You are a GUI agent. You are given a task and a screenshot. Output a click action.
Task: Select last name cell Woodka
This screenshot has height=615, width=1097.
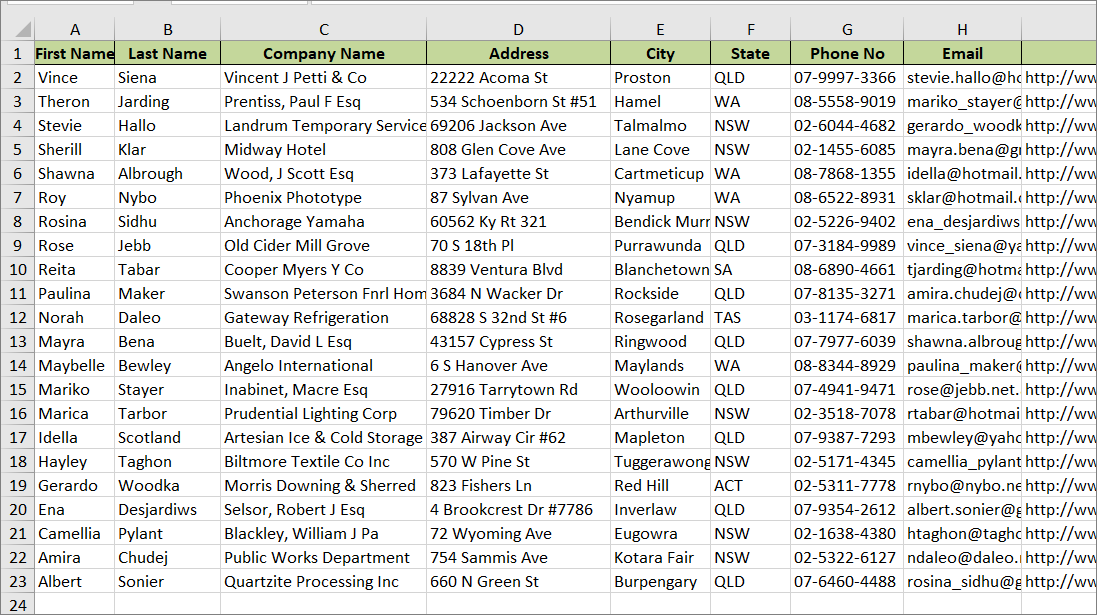[x=167, y=486]
